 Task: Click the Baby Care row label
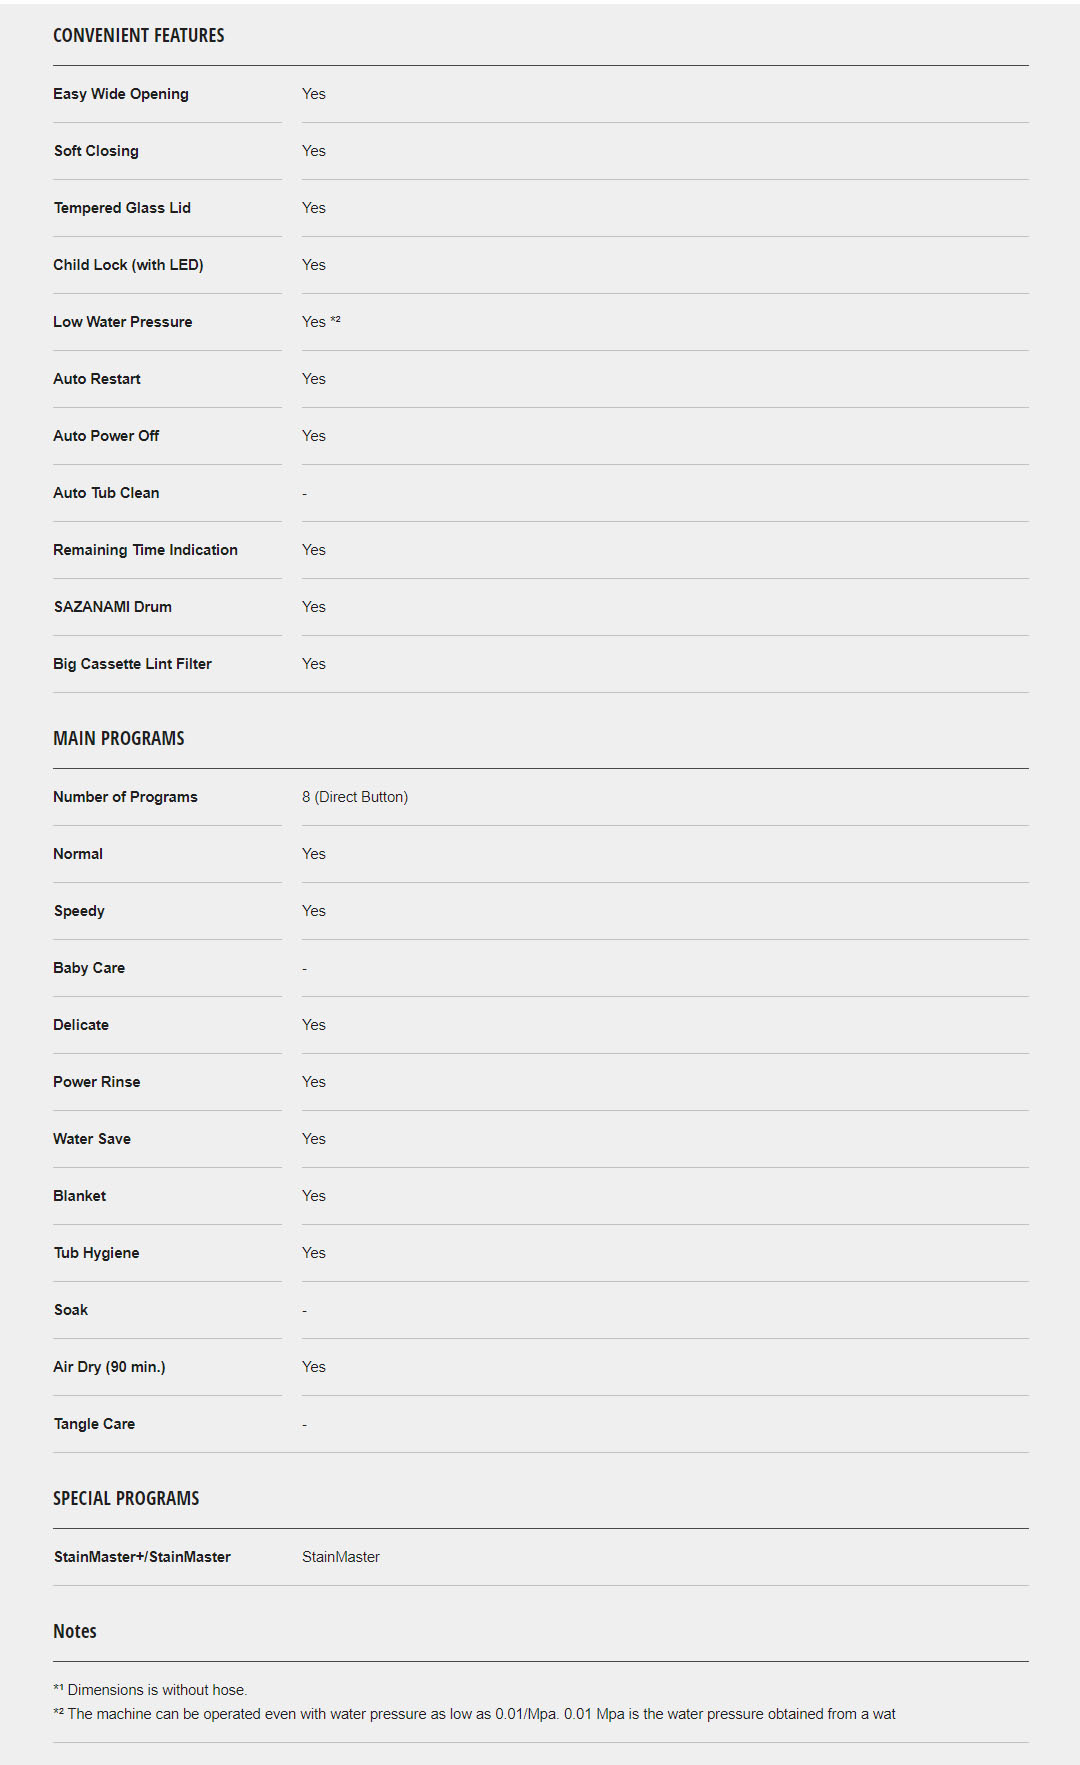coord(89,968)
